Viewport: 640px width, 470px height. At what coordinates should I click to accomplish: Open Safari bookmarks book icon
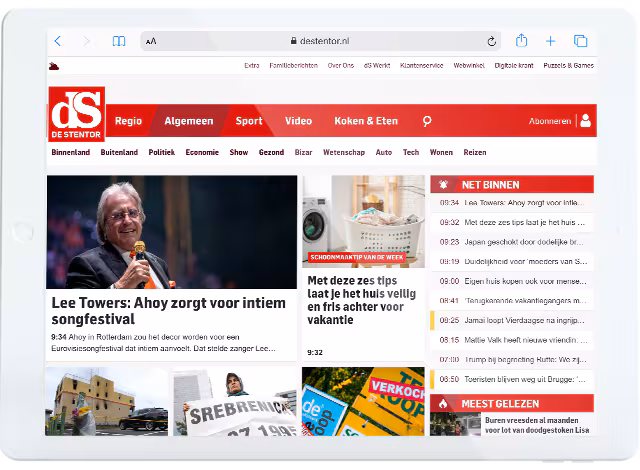119,41
